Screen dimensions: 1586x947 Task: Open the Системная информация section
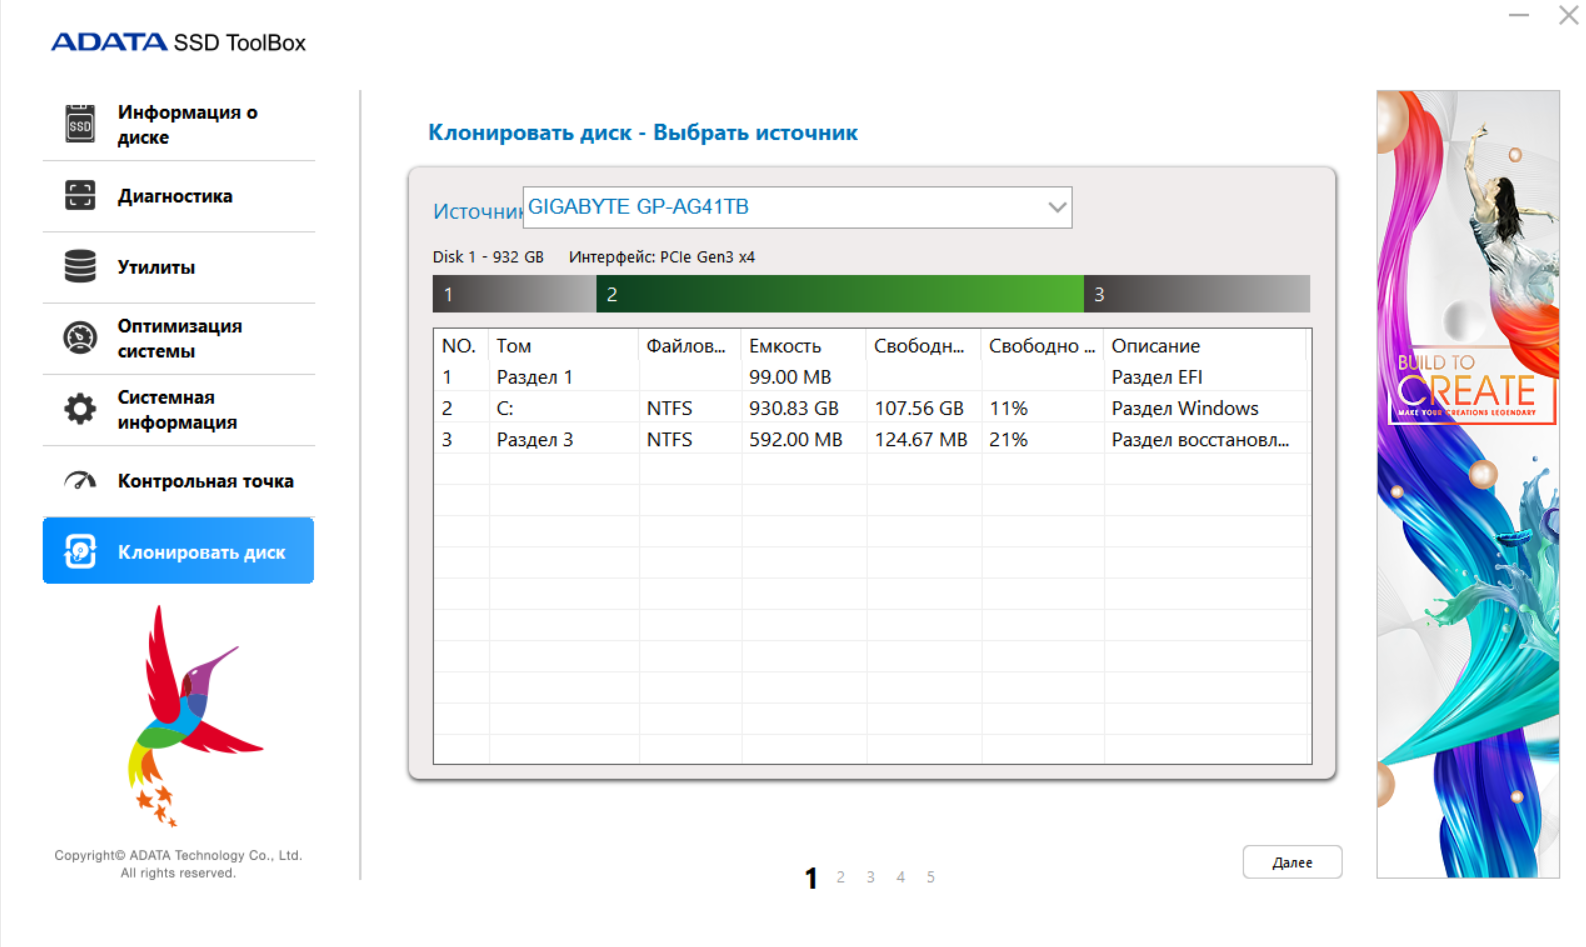[x=178, y=410]
